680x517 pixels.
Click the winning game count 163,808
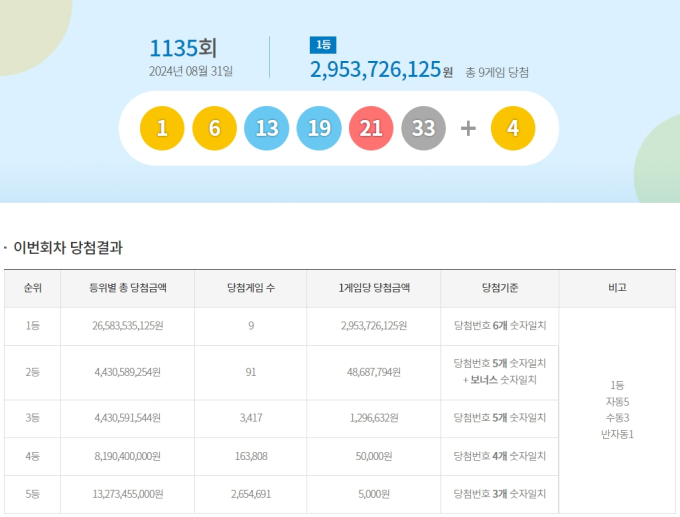coord(251,456)
